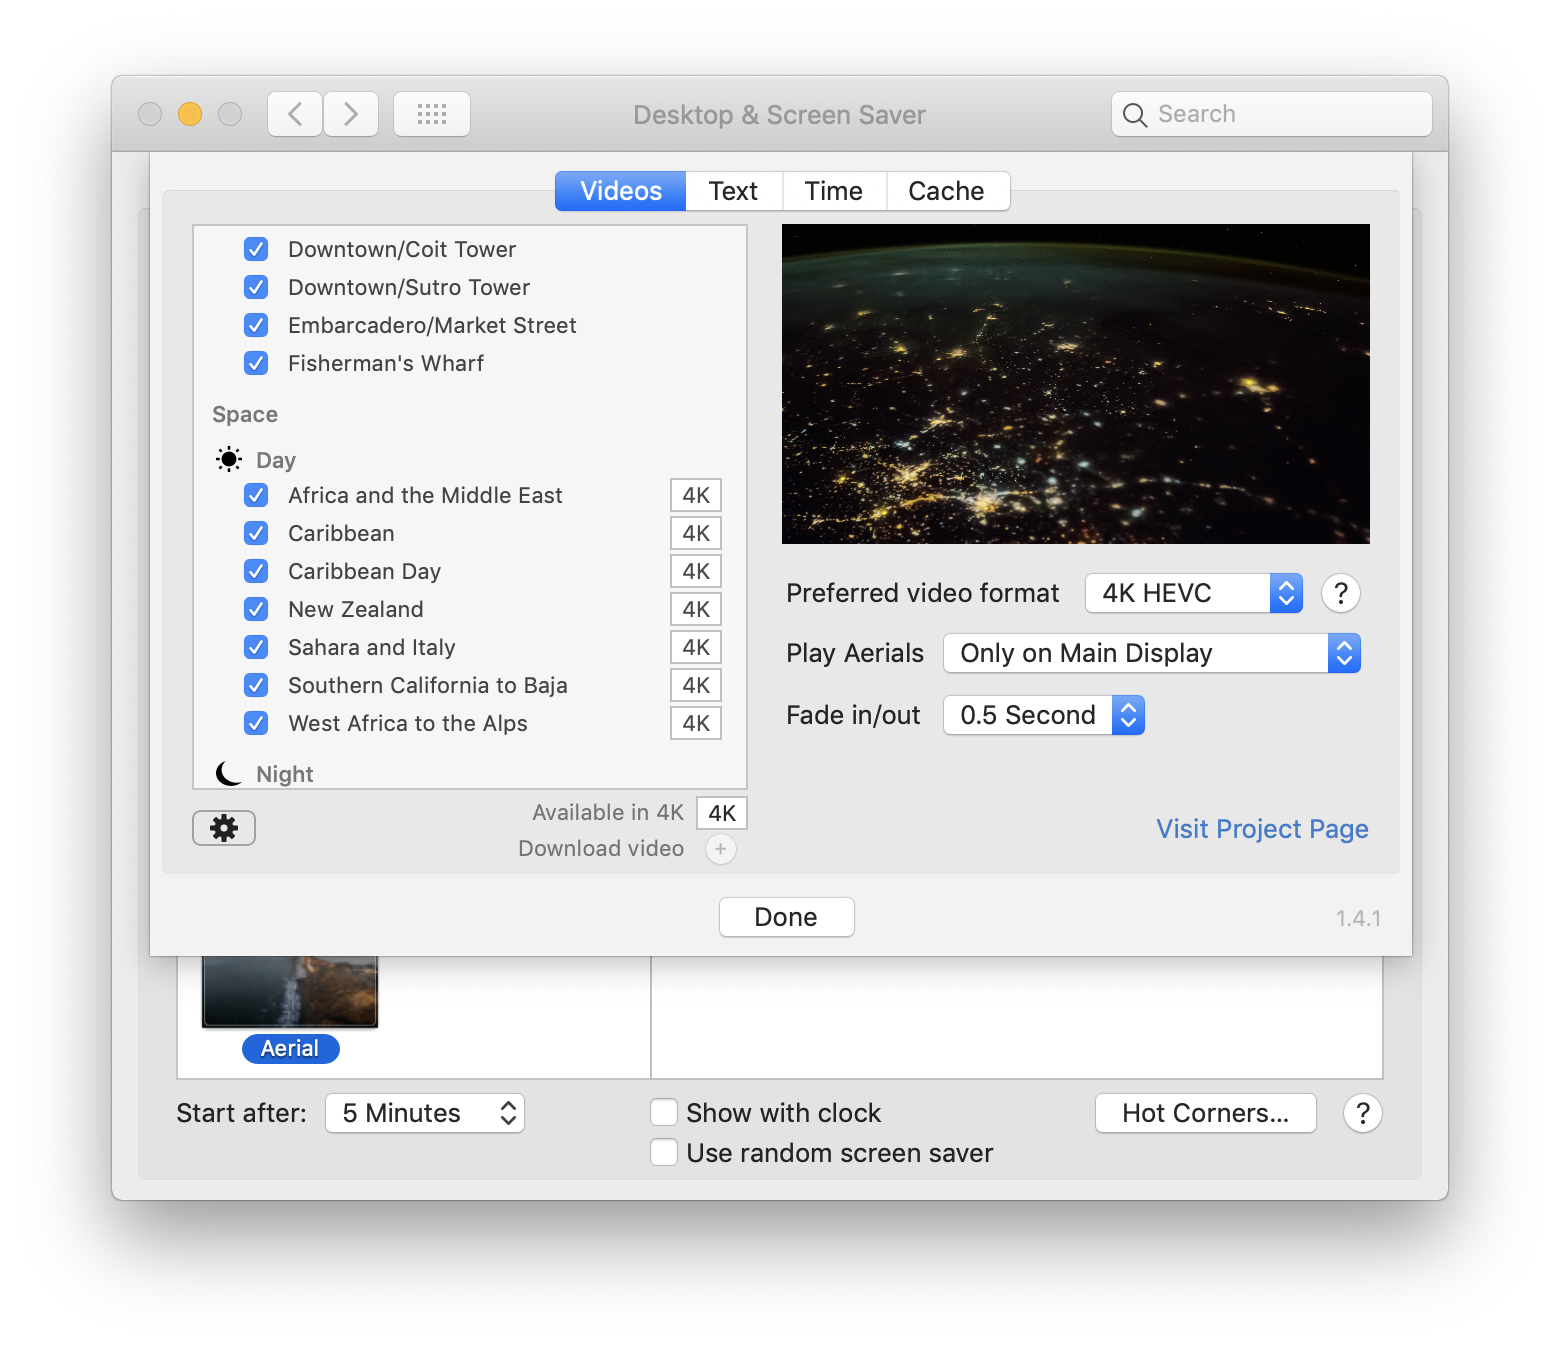Click the Aerial label under the thumbnail

290,1048
